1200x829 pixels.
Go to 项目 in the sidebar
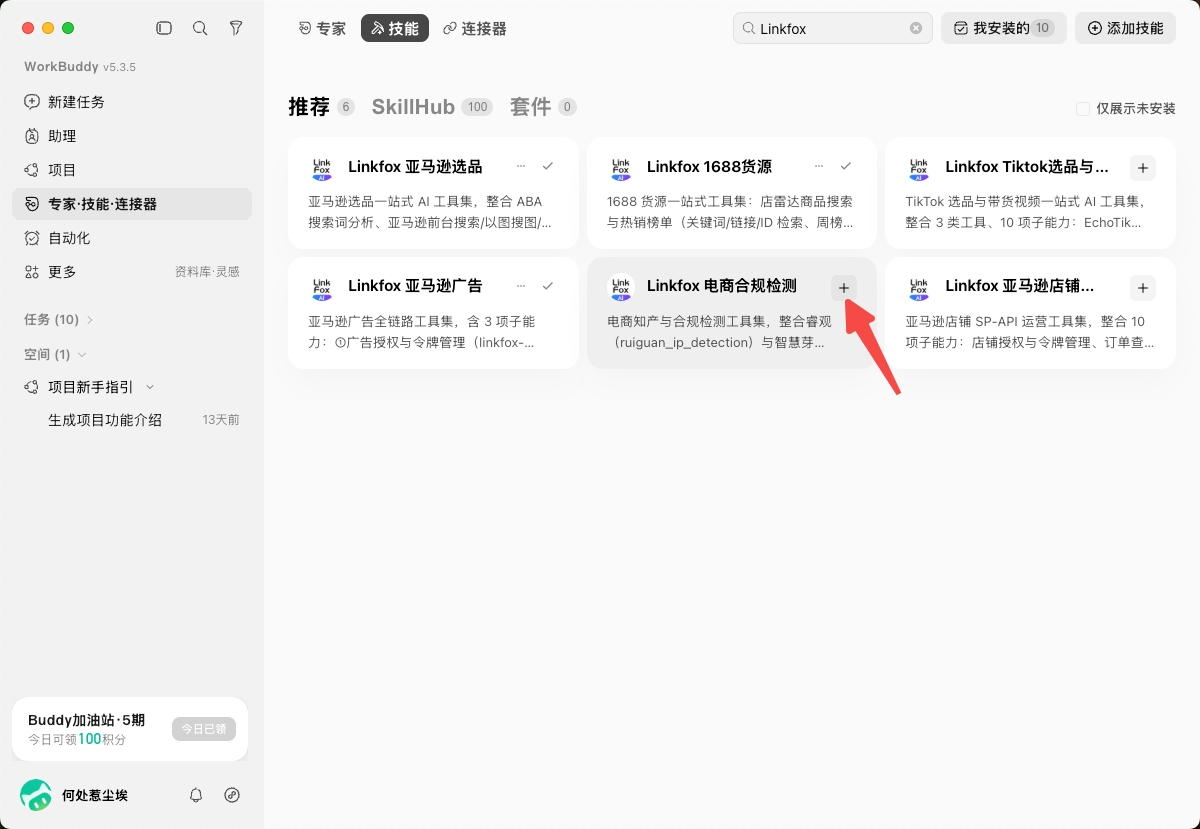132,170
